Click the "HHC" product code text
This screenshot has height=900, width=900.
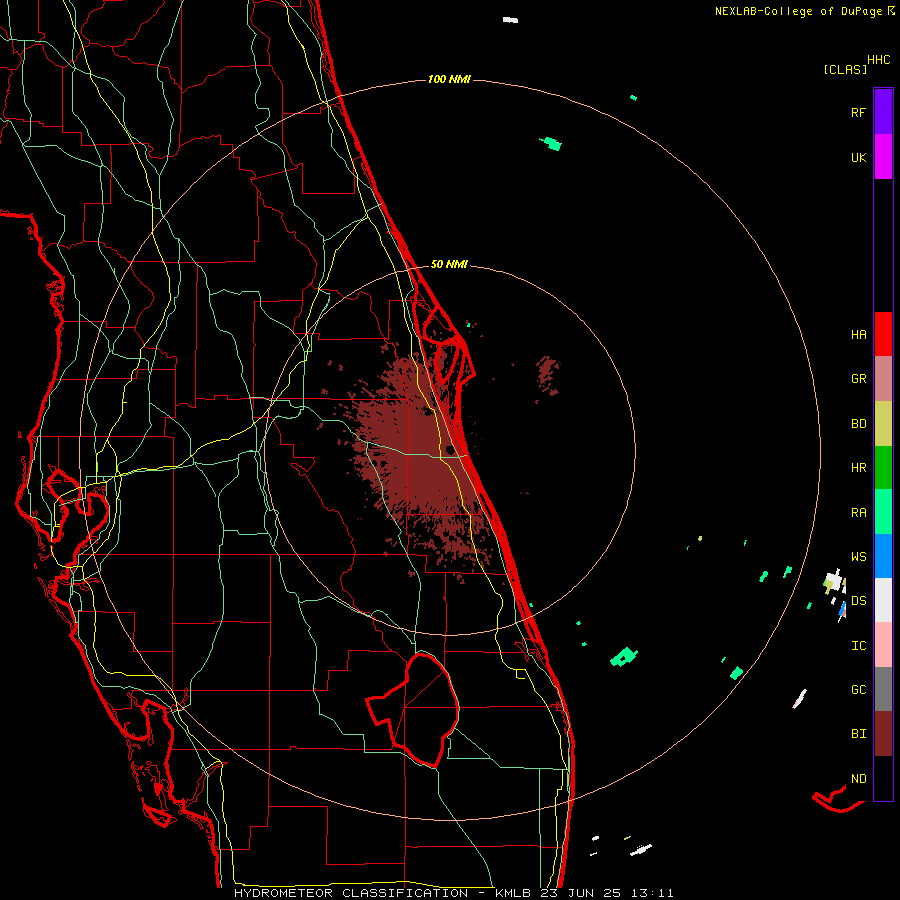tap(879, 60)
